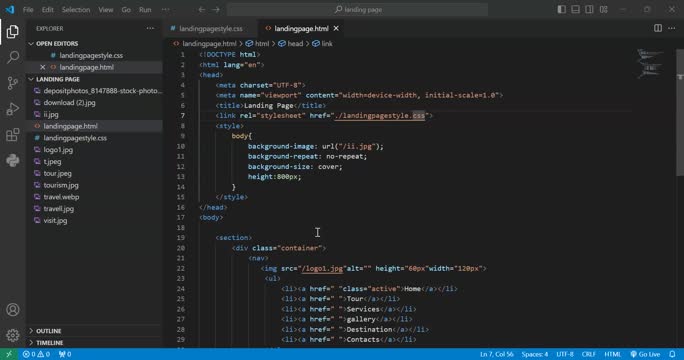Open t.jpeg file
684x360 pixels.
click(52, 161)
